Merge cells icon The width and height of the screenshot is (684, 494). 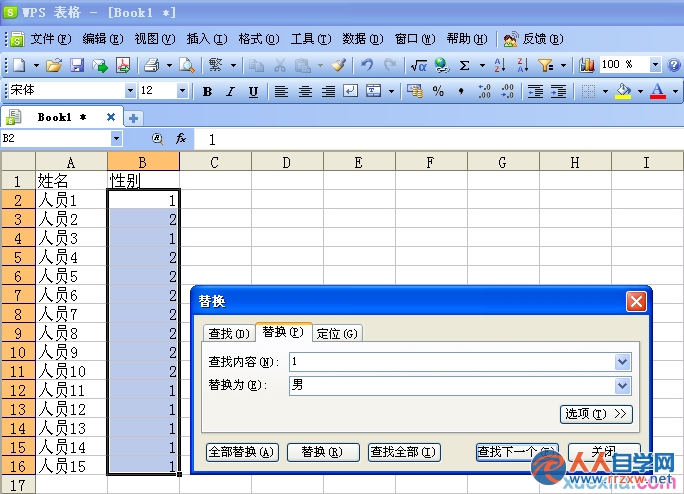[373, 91]
